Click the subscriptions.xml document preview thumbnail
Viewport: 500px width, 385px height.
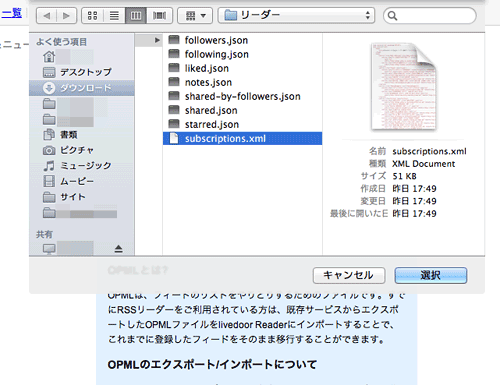coord(404,87)
